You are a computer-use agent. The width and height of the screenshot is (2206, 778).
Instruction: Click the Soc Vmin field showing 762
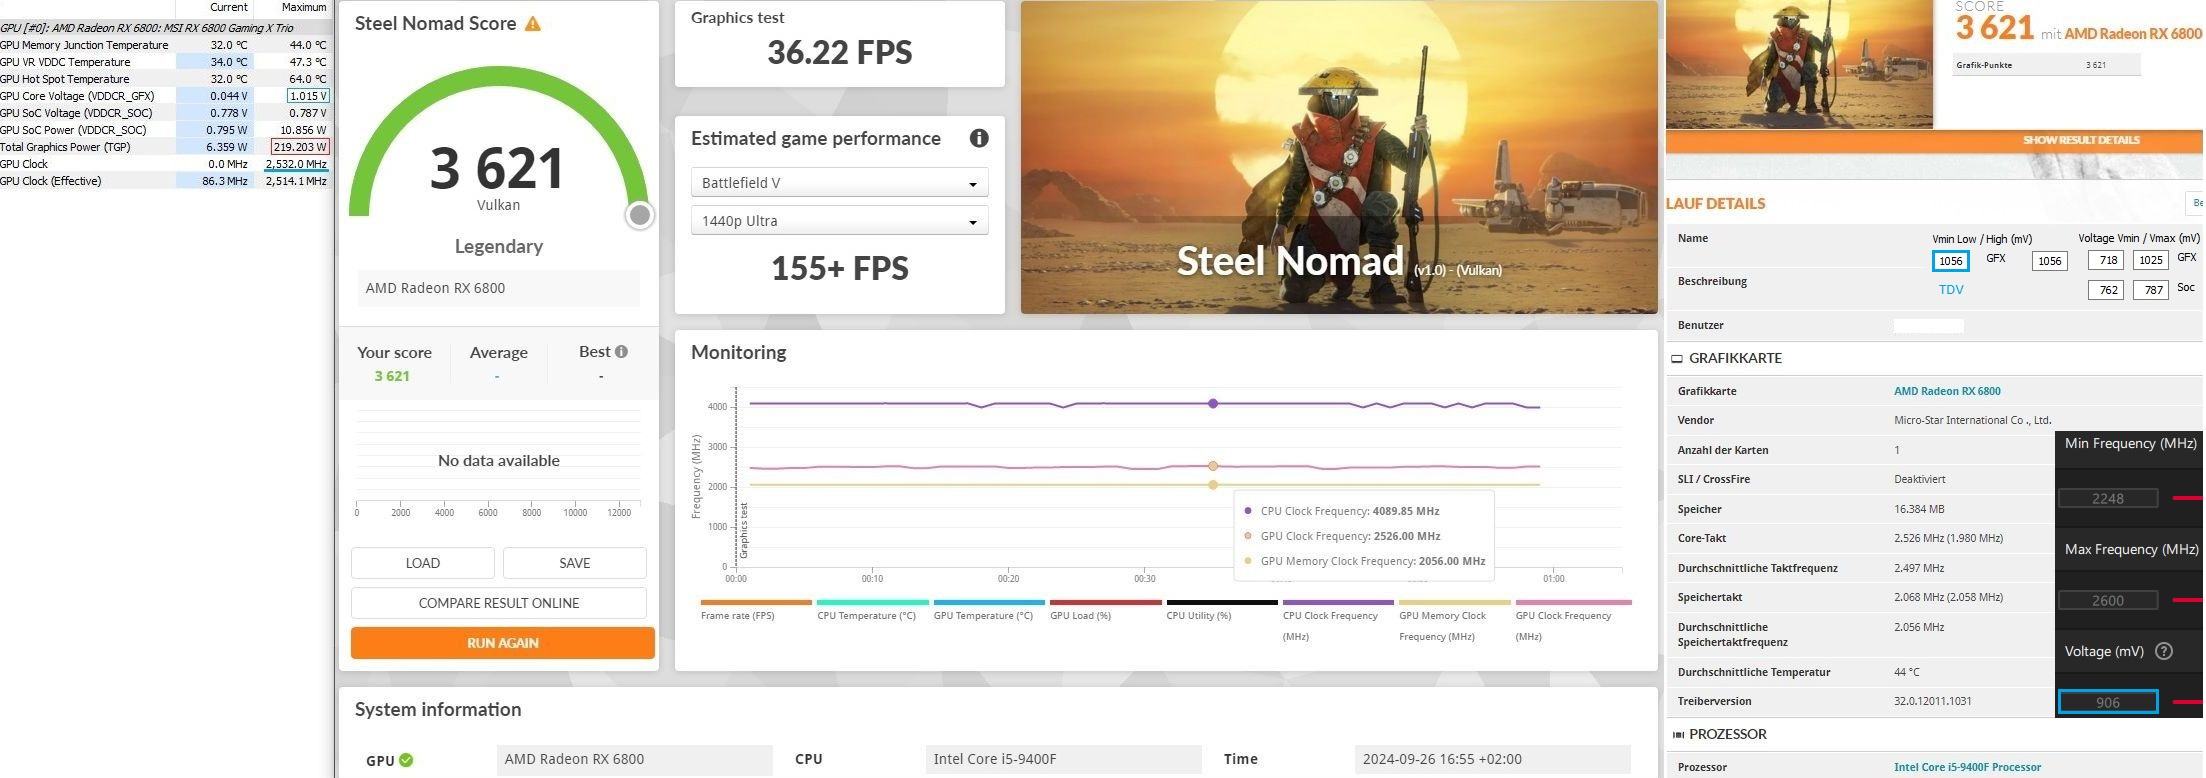point(2105,290)
